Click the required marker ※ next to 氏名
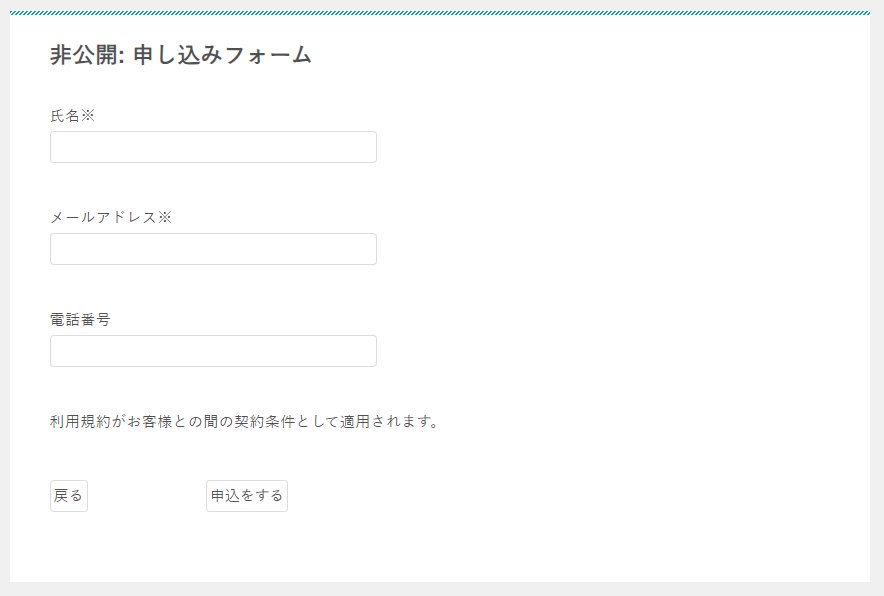 pos(87,113)
